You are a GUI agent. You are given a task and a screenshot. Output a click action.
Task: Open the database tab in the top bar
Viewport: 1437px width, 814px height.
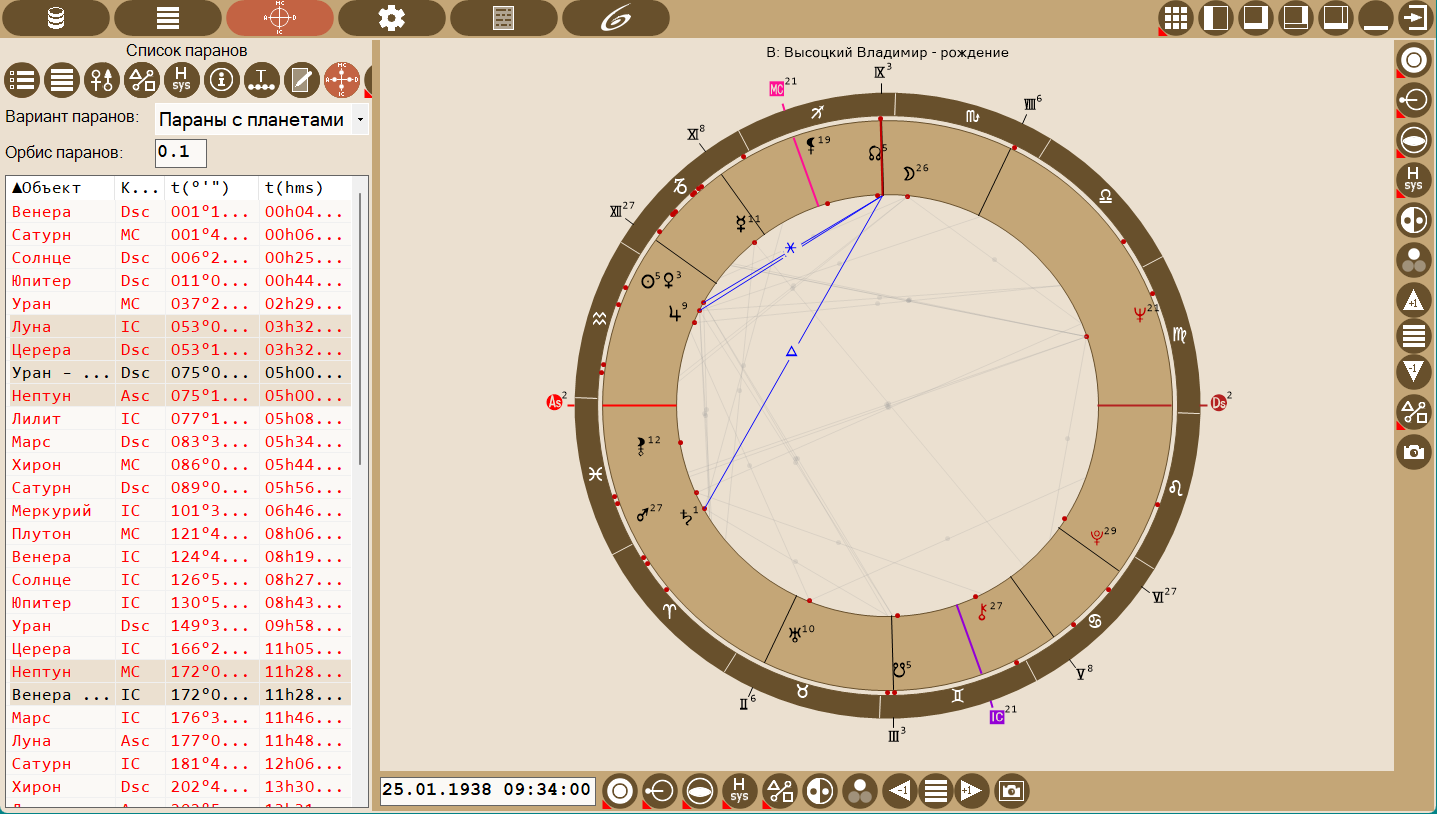coord(55,18)
